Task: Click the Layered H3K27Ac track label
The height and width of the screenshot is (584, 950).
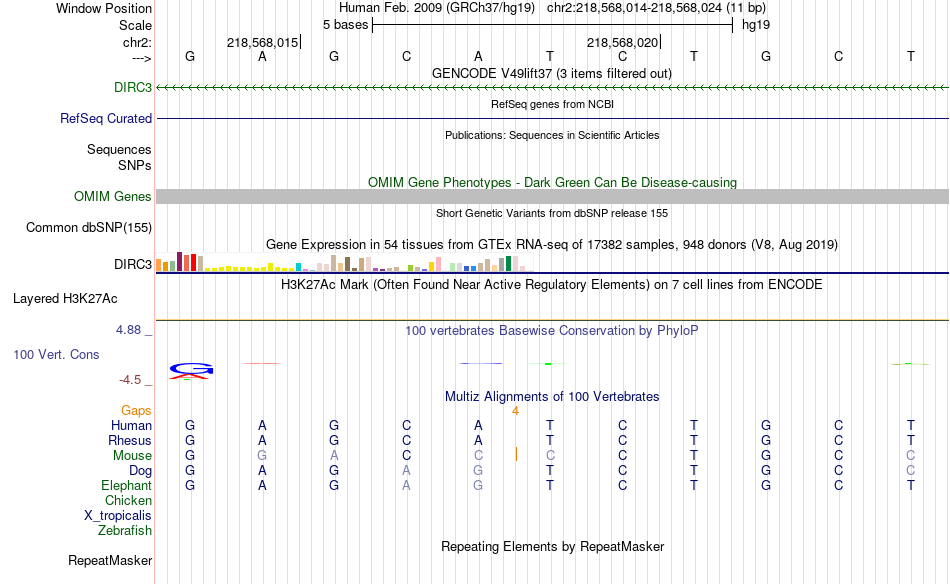Action: [65, 299]
